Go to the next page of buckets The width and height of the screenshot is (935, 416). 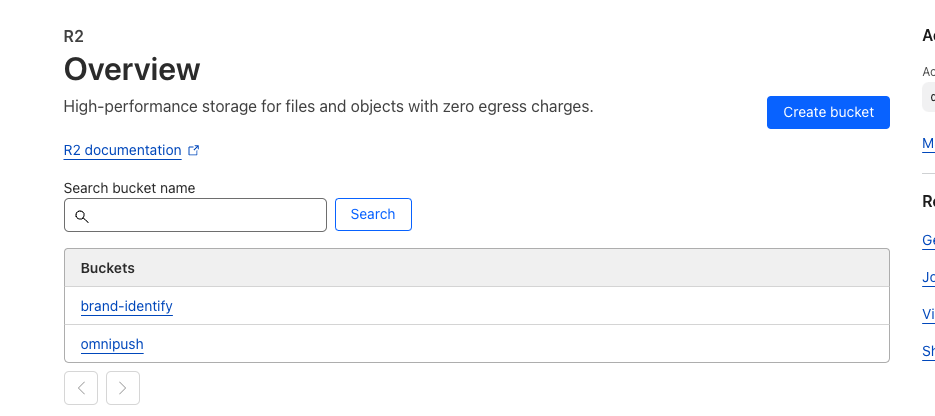122,388
